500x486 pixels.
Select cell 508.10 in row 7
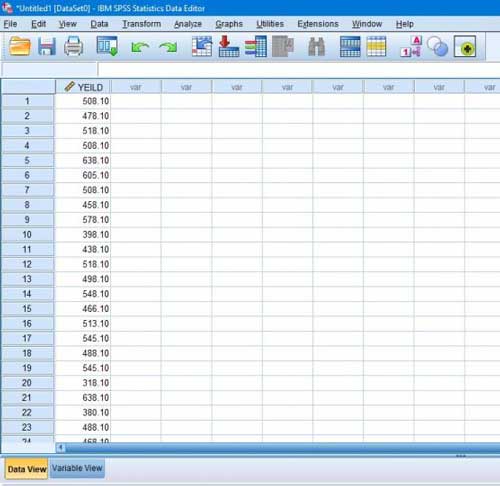[x=83, y=190]
